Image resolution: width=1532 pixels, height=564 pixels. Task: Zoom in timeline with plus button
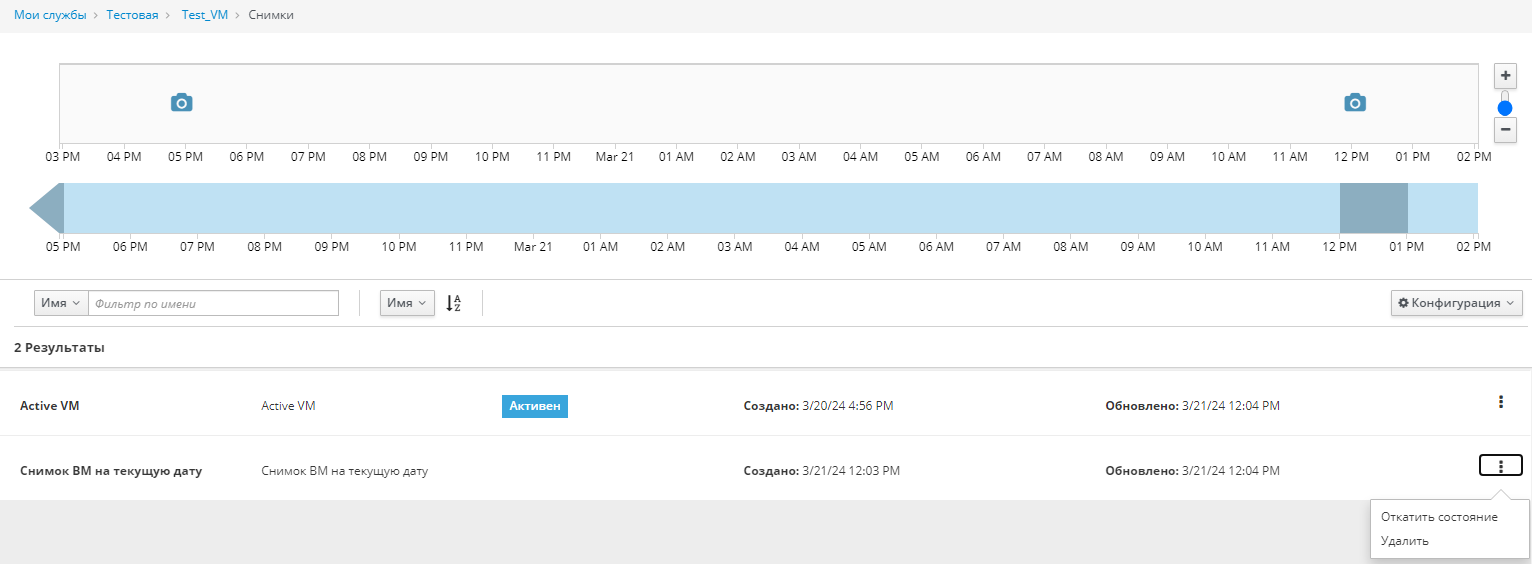tap(1505, 76)
